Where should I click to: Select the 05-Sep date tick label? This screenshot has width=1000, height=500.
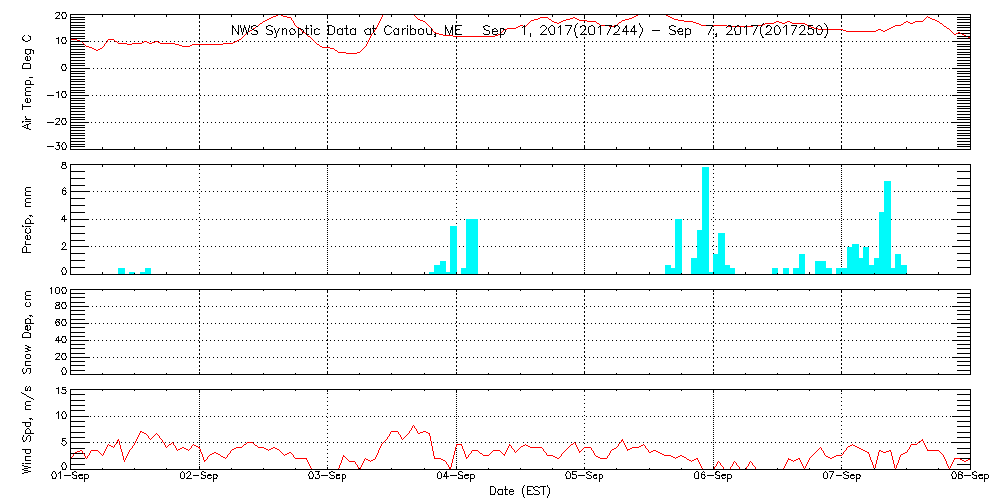(584, 478)
